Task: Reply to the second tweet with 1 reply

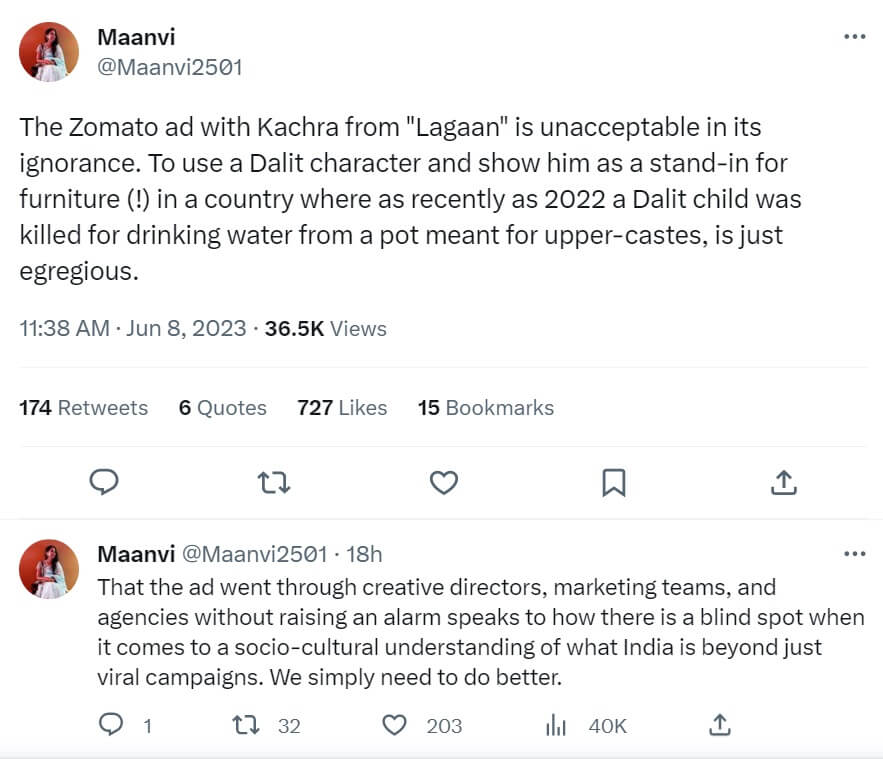Action: [x=111, y=725]
